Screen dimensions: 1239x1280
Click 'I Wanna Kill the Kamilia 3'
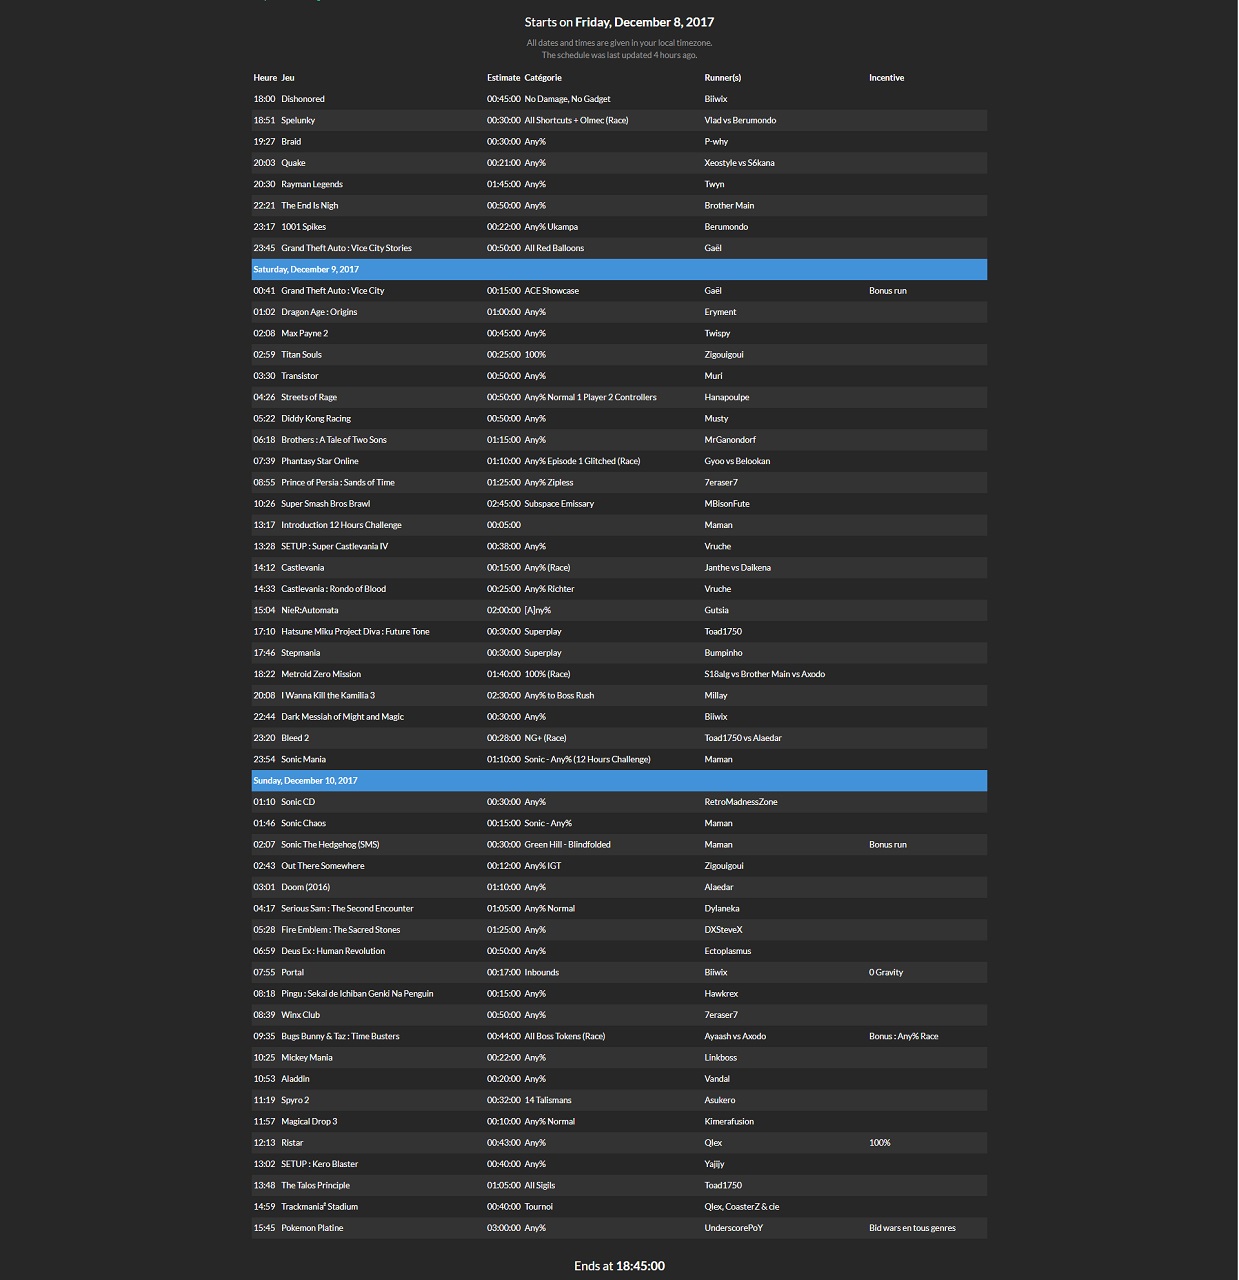tap(328, 696)
